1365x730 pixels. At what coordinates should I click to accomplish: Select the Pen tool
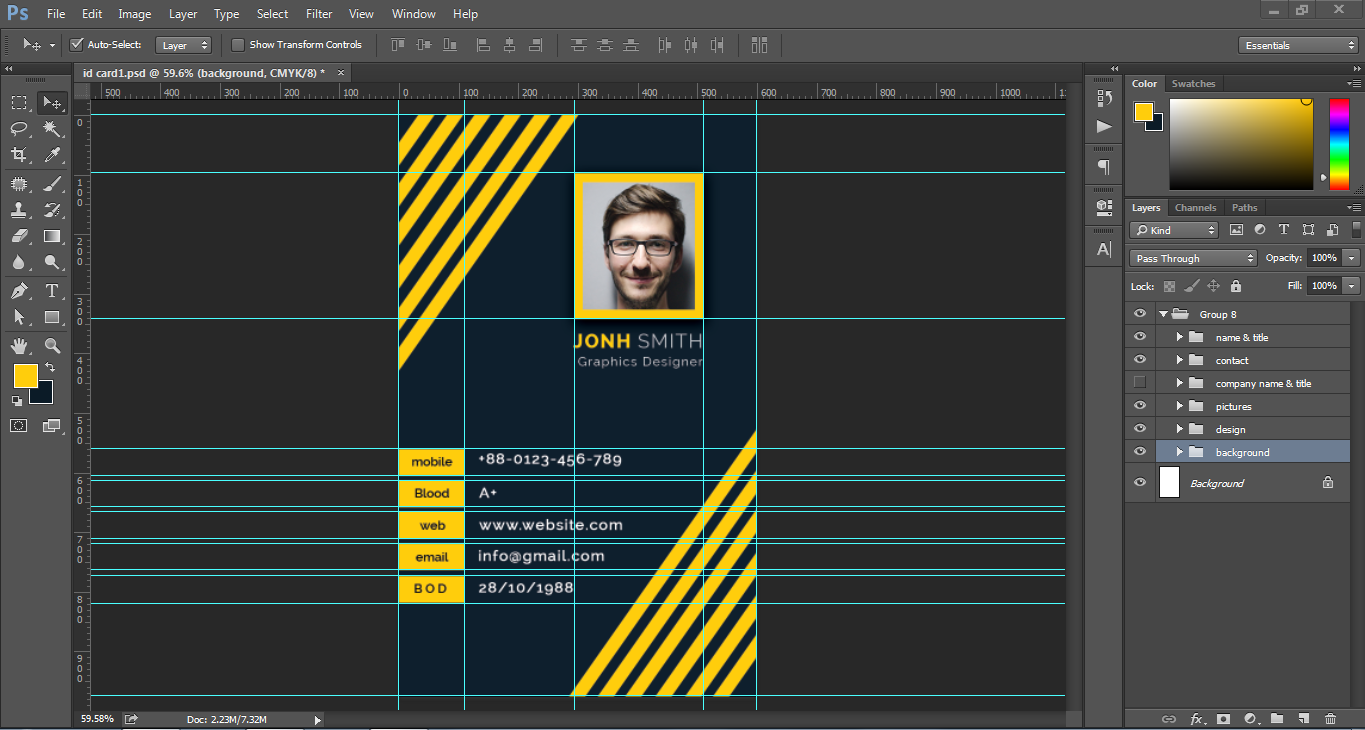click(x=19, y=291)
